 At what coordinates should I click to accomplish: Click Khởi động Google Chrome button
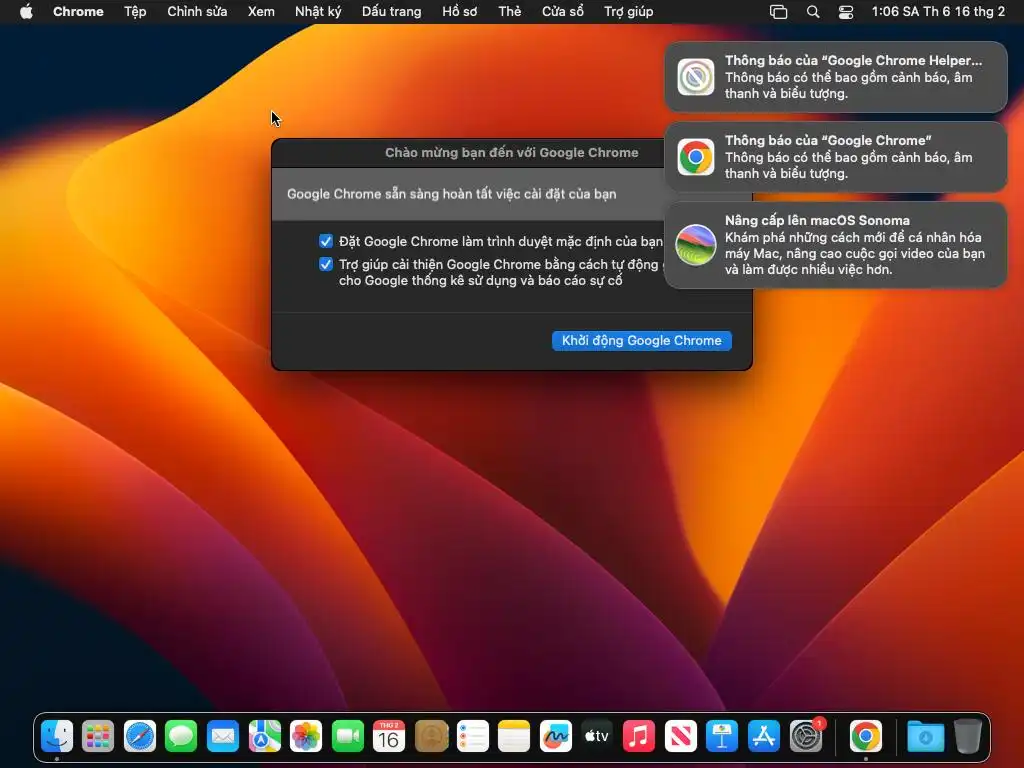[x=642, y=340]
